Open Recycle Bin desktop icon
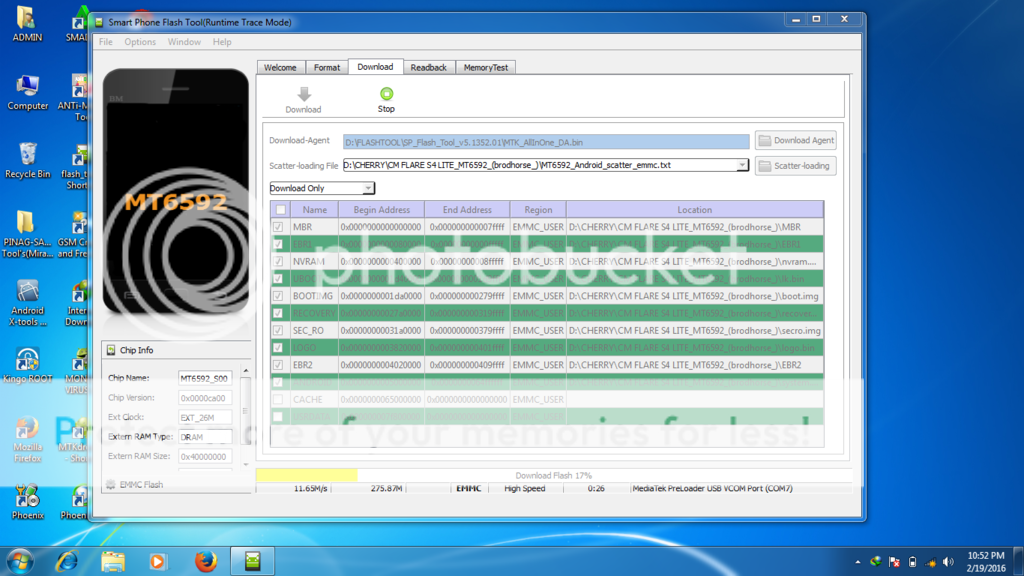The width and height of the screenshot is (1024, 576). [x=27, y=155]
